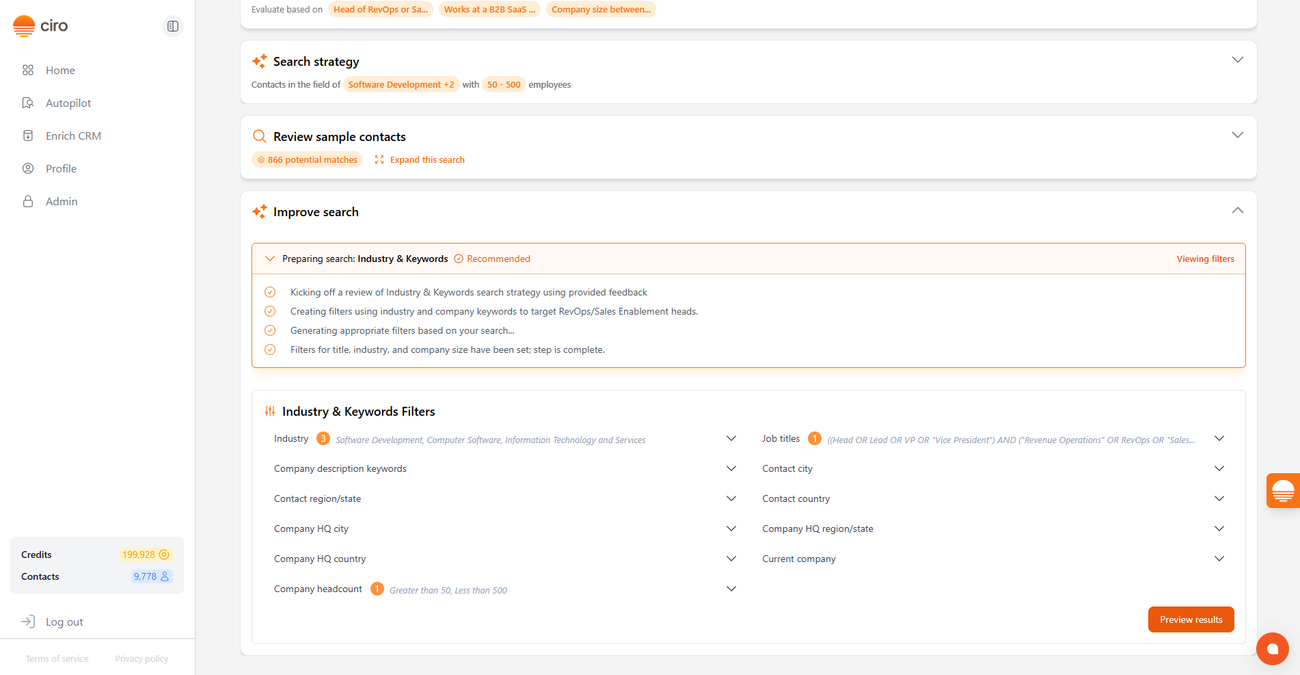The image size is (1300, 675).
Task: Open the Industry filter dropdown
Action: [730, 439]
